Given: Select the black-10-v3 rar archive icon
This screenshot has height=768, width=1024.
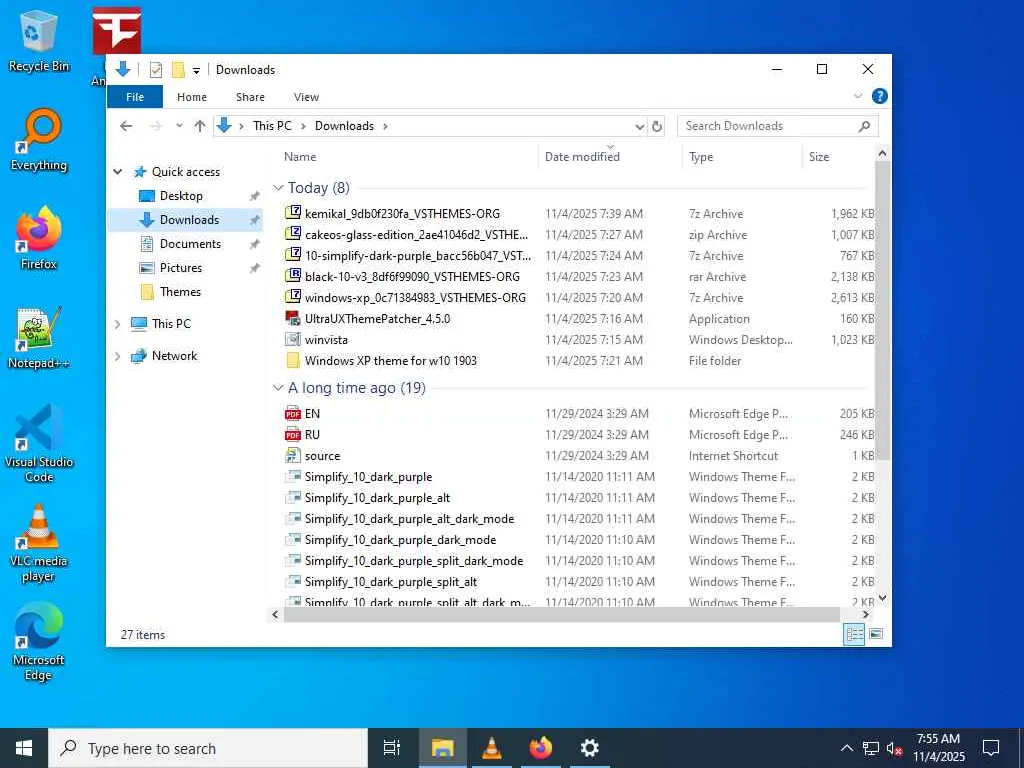Looking at the screenshot, I should (x=293, y=276).
